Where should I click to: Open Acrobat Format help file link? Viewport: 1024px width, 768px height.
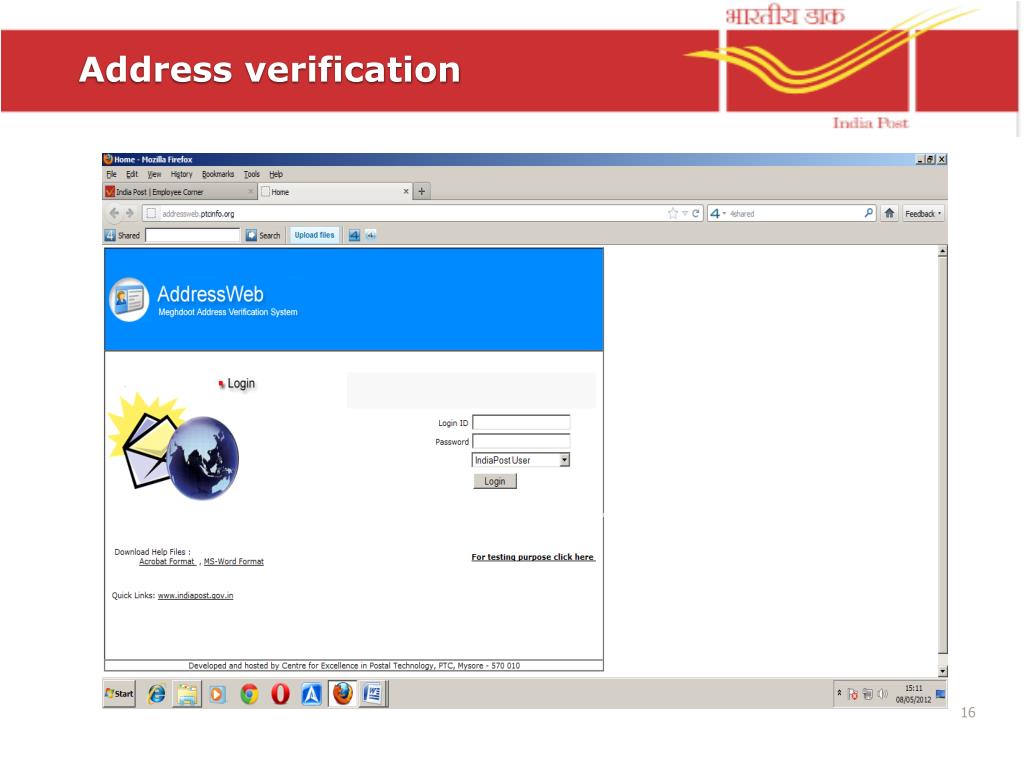(x=167, y=562)
